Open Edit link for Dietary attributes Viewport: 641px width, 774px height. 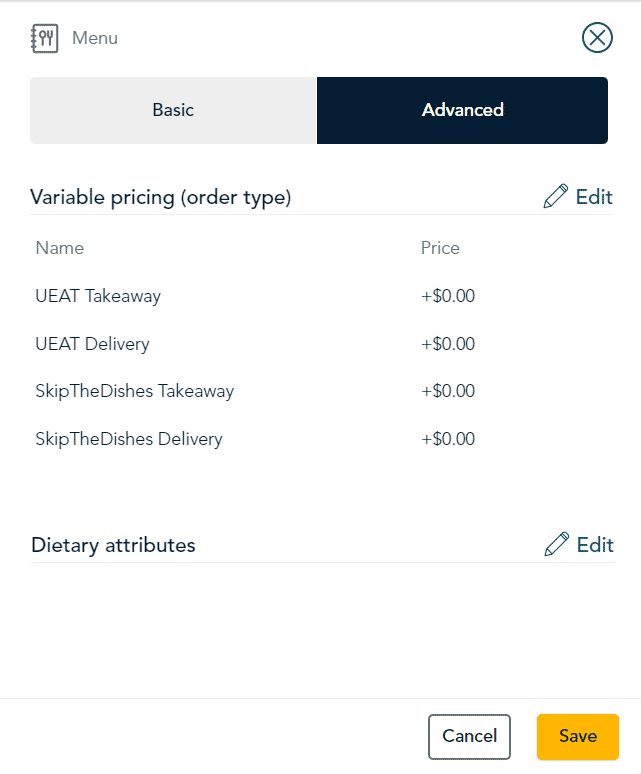point(595,545)
